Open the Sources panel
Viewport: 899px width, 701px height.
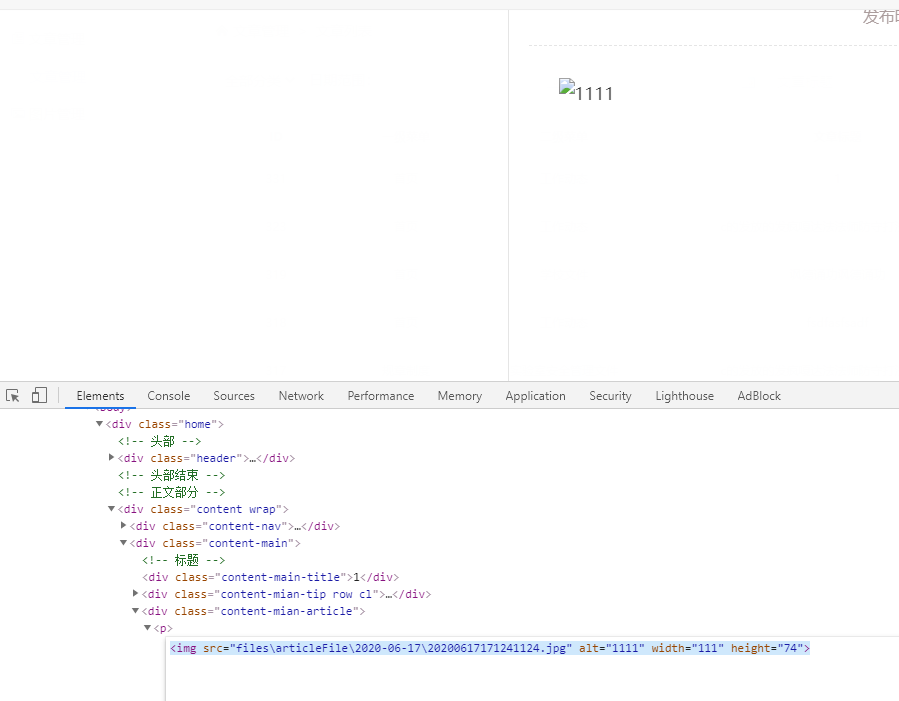click(233, 395)
